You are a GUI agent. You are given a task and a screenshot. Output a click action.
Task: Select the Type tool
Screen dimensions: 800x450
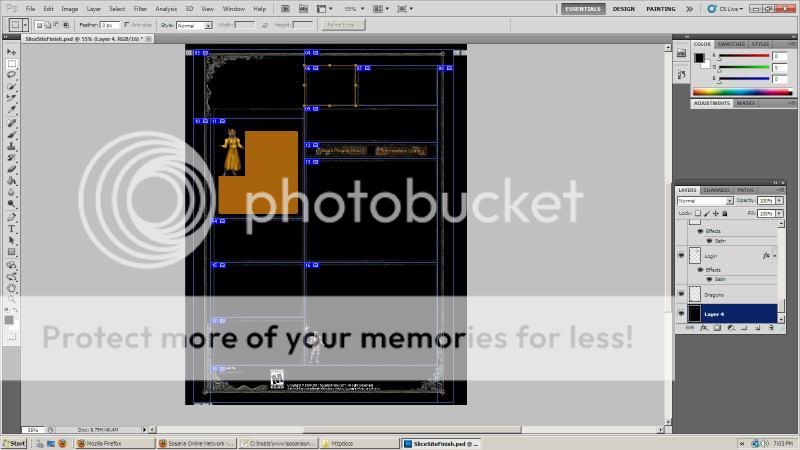11,229
